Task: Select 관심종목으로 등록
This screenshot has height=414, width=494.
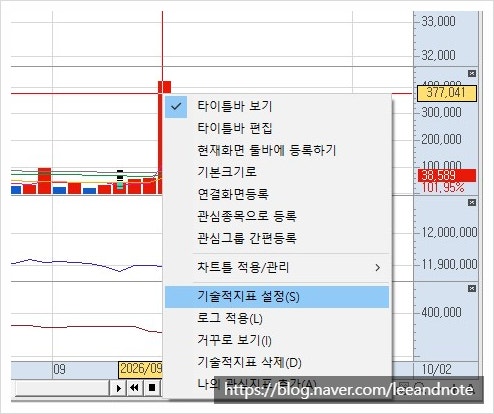Action: tap(277, 216)
